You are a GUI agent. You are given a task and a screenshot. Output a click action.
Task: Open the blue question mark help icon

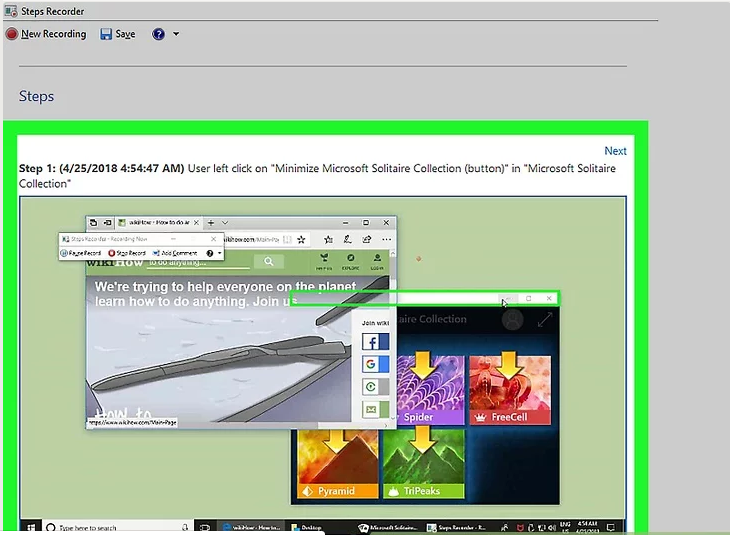(x=158, y=34)
